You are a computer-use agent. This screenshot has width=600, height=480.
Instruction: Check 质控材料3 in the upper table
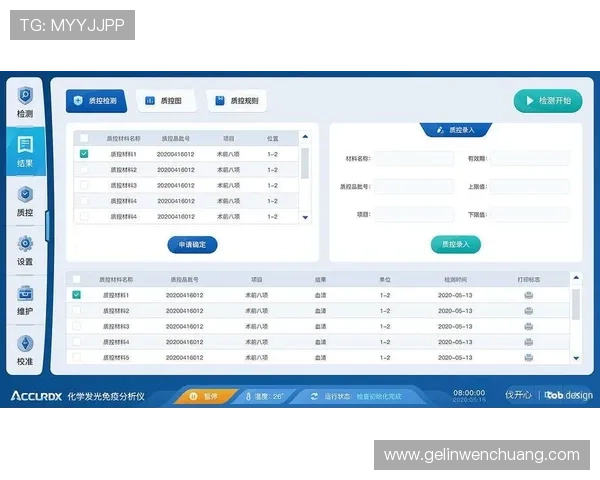coord(84,185)
